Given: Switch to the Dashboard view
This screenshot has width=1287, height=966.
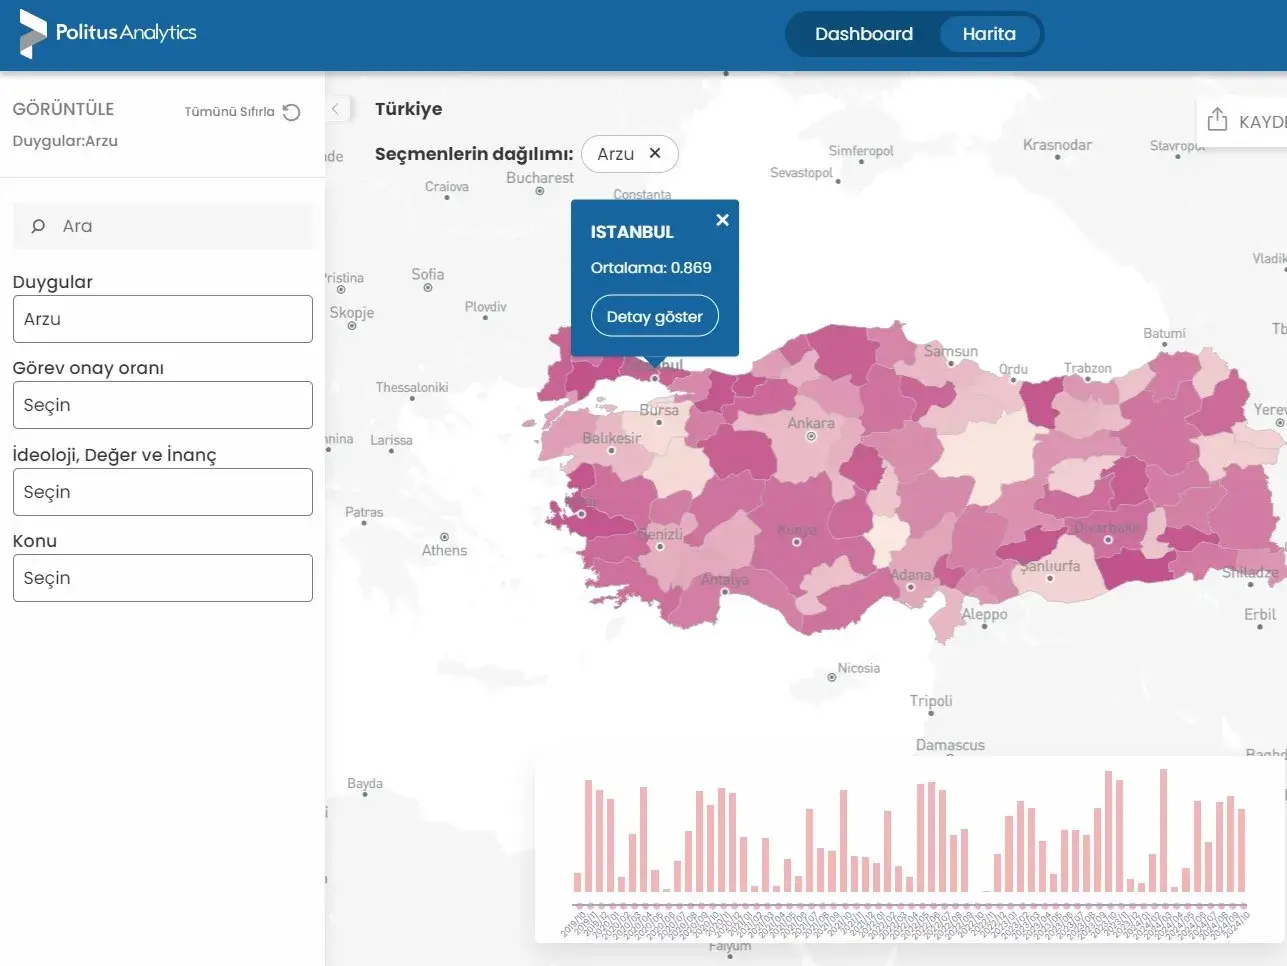Looking at the screenshot, I should (863, 34).
